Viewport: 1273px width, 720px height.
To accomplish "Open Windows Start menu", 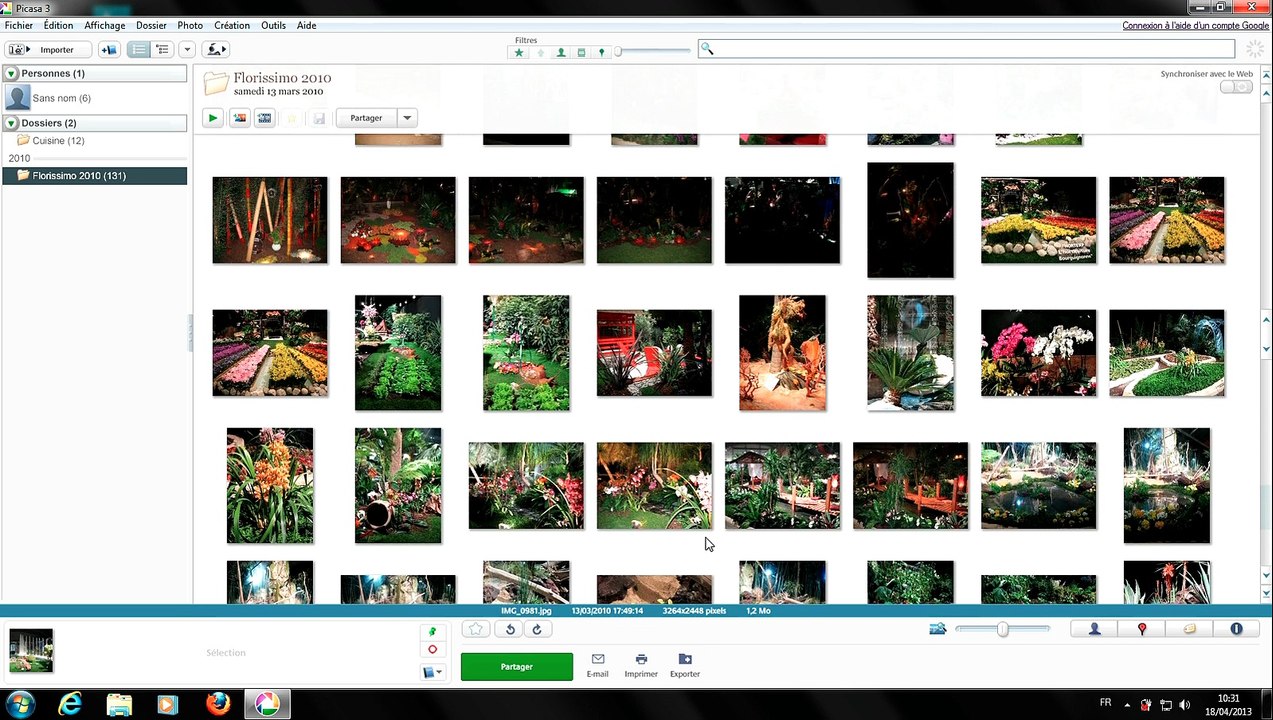I will (x=20, y=704).
